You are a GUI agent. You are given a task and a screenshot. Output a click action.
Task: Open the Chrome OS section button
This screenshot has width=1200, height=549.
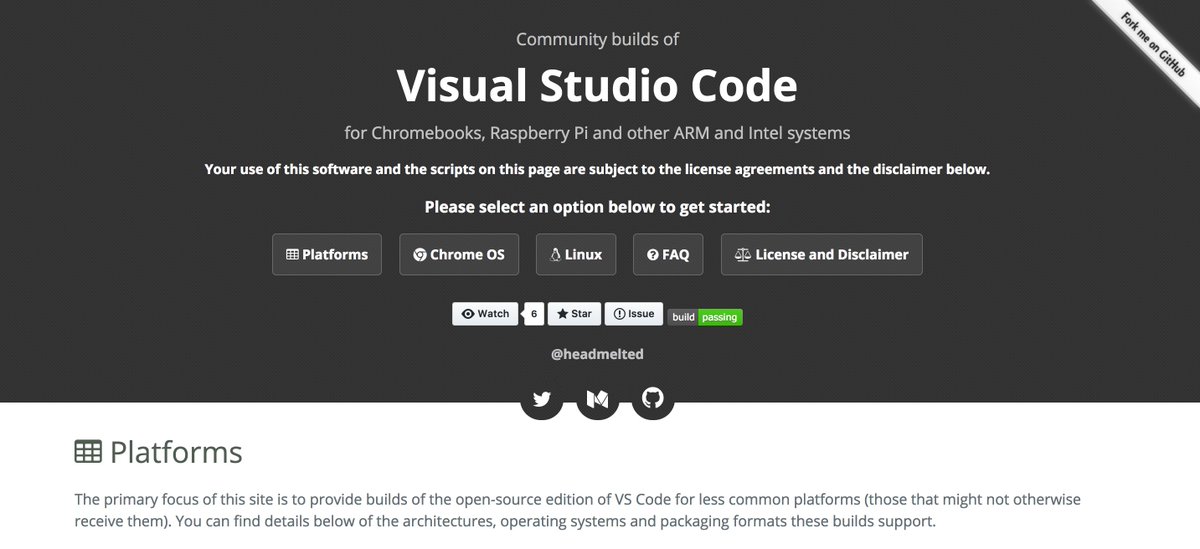[x=459, y=255]
